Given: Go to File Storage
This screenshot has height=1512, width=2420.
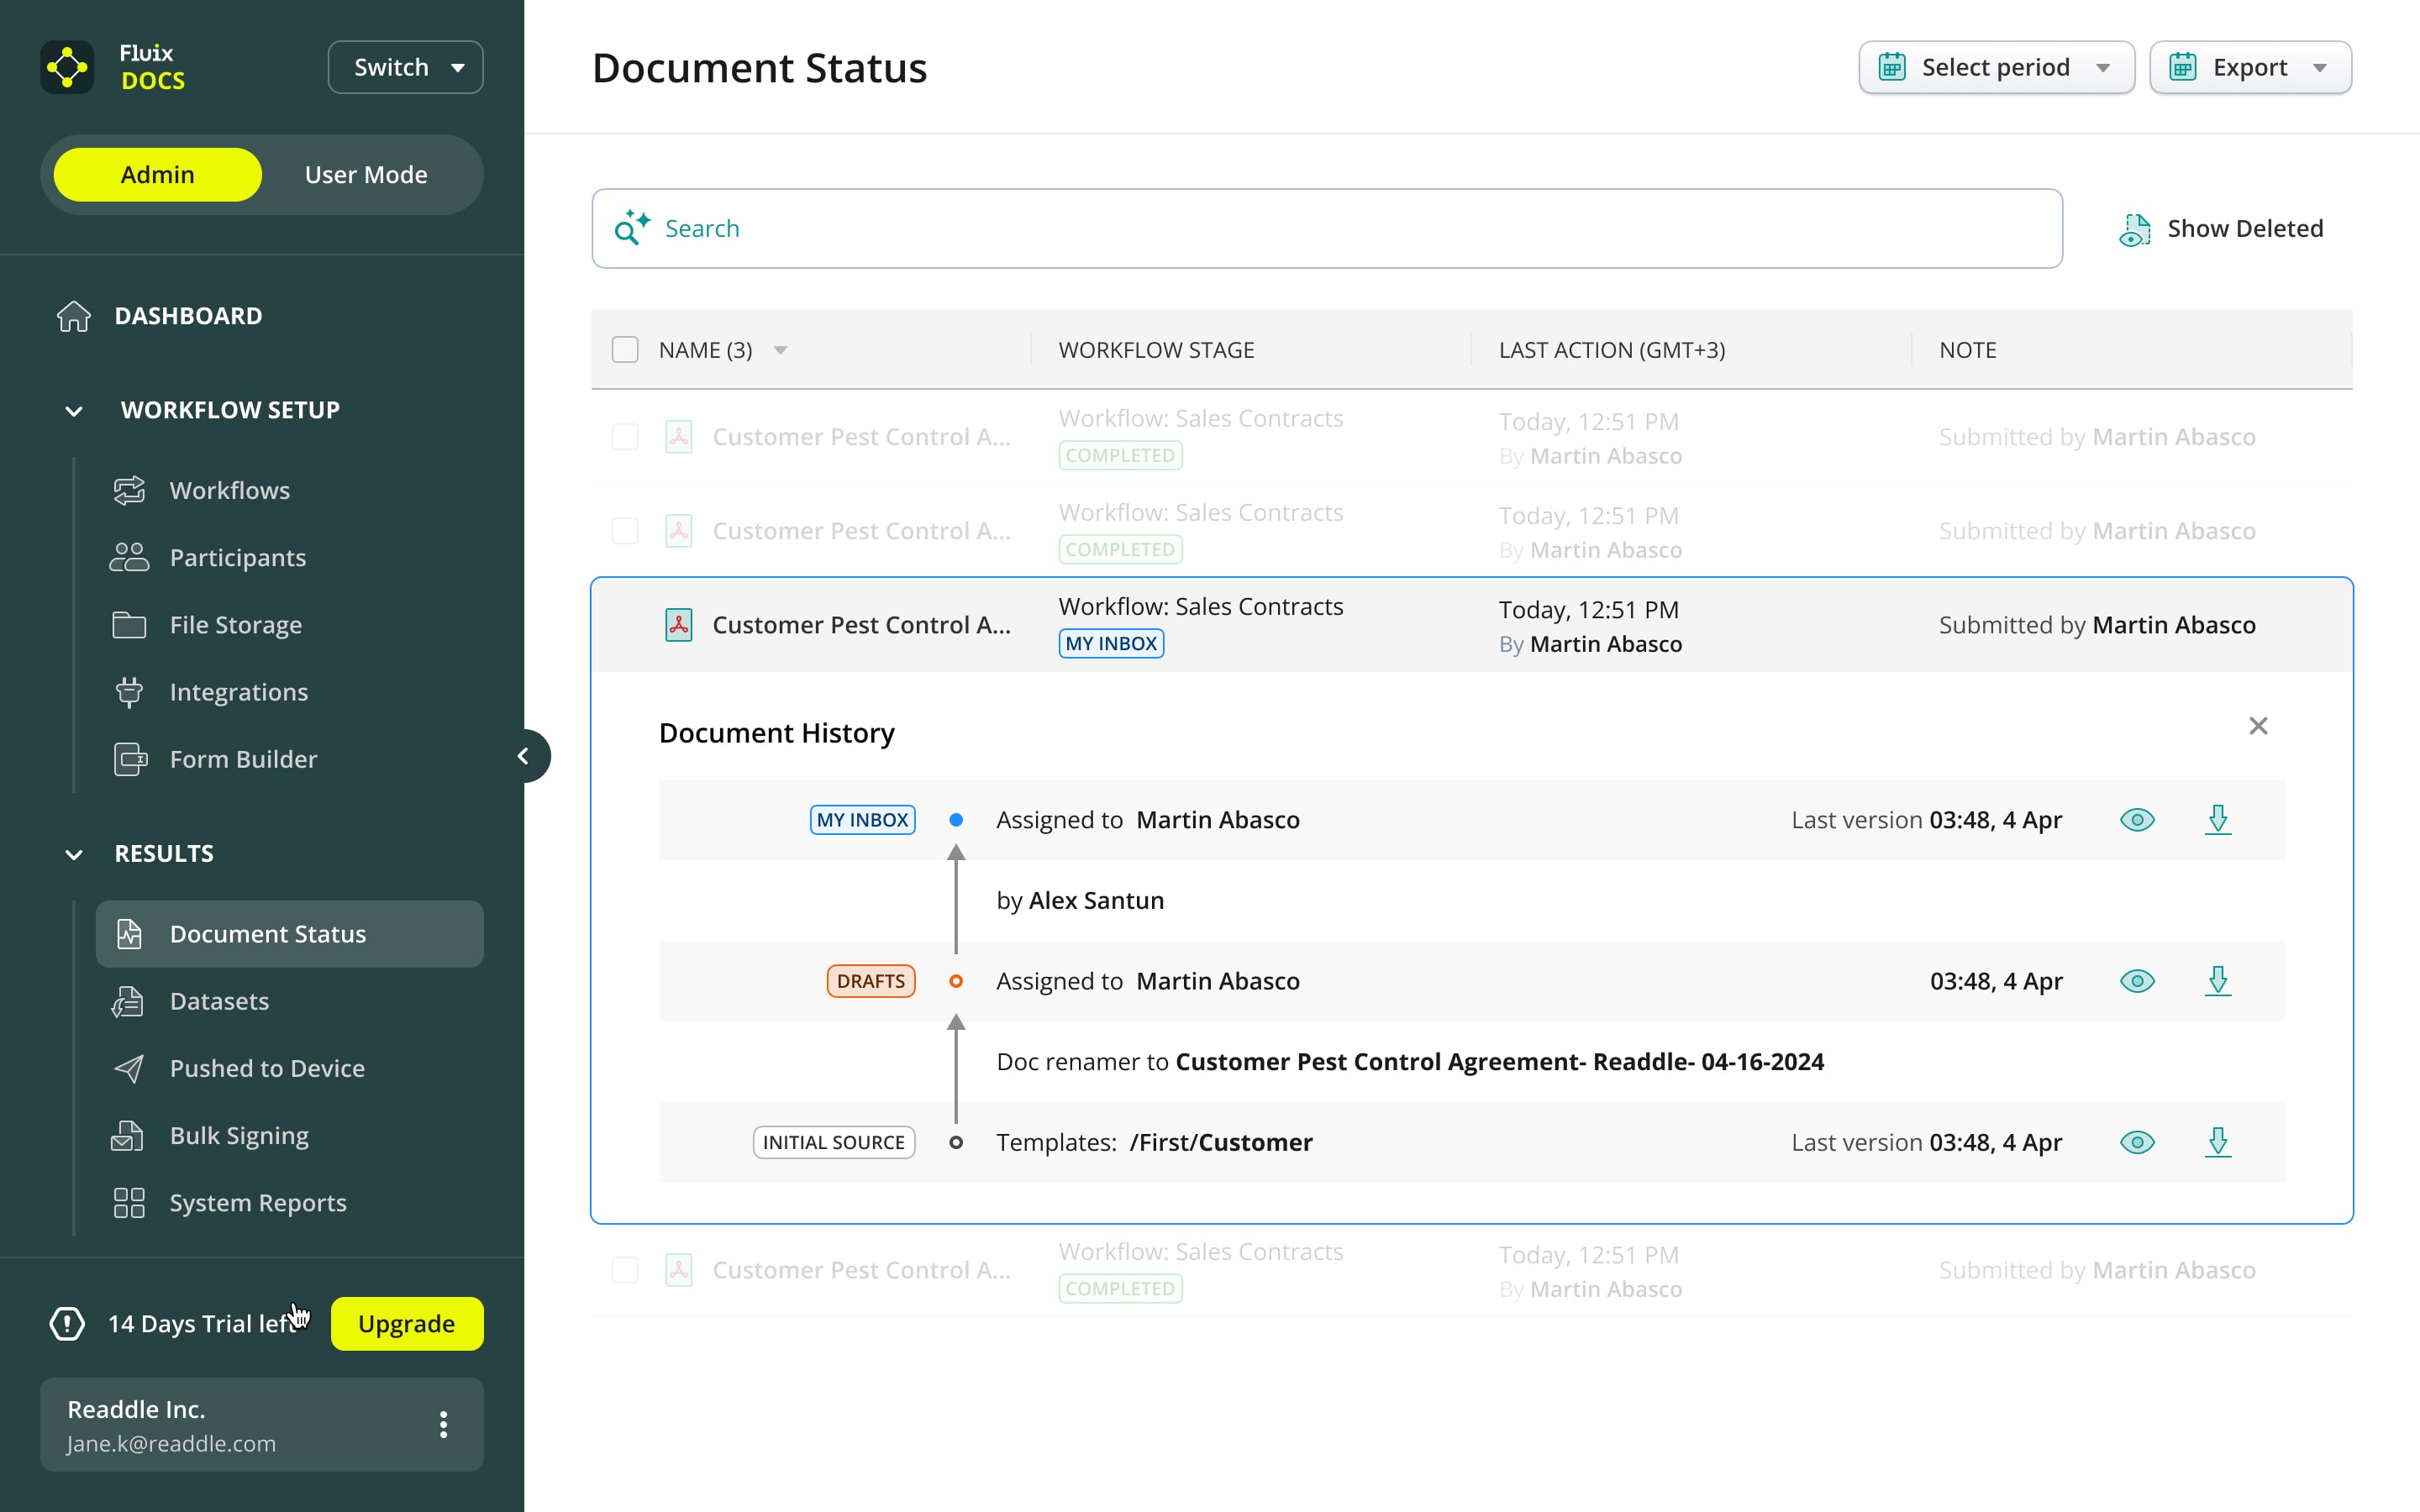Looking at the screenshot, I should [x=235, y=624].
